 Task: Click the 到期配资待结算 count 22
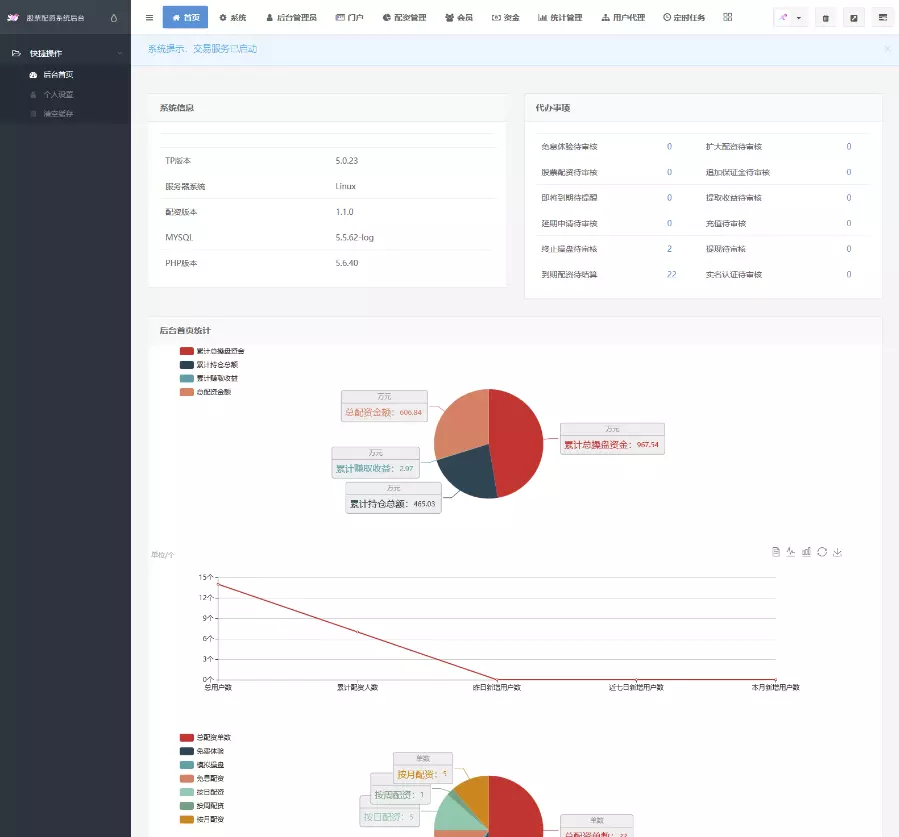coord(671,274)
